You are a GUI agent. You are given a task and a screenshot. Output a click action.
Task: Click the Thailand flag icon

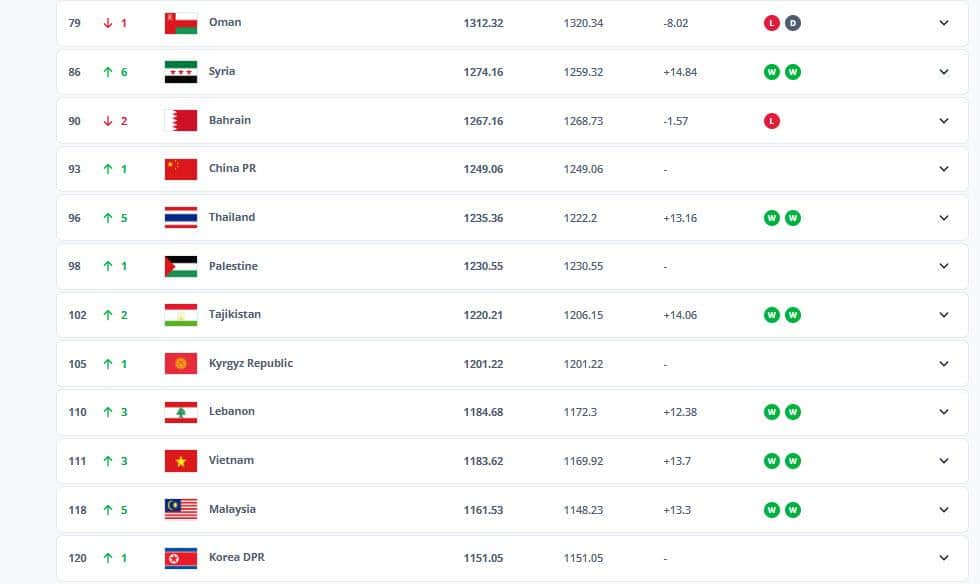[x=181, y=218]
